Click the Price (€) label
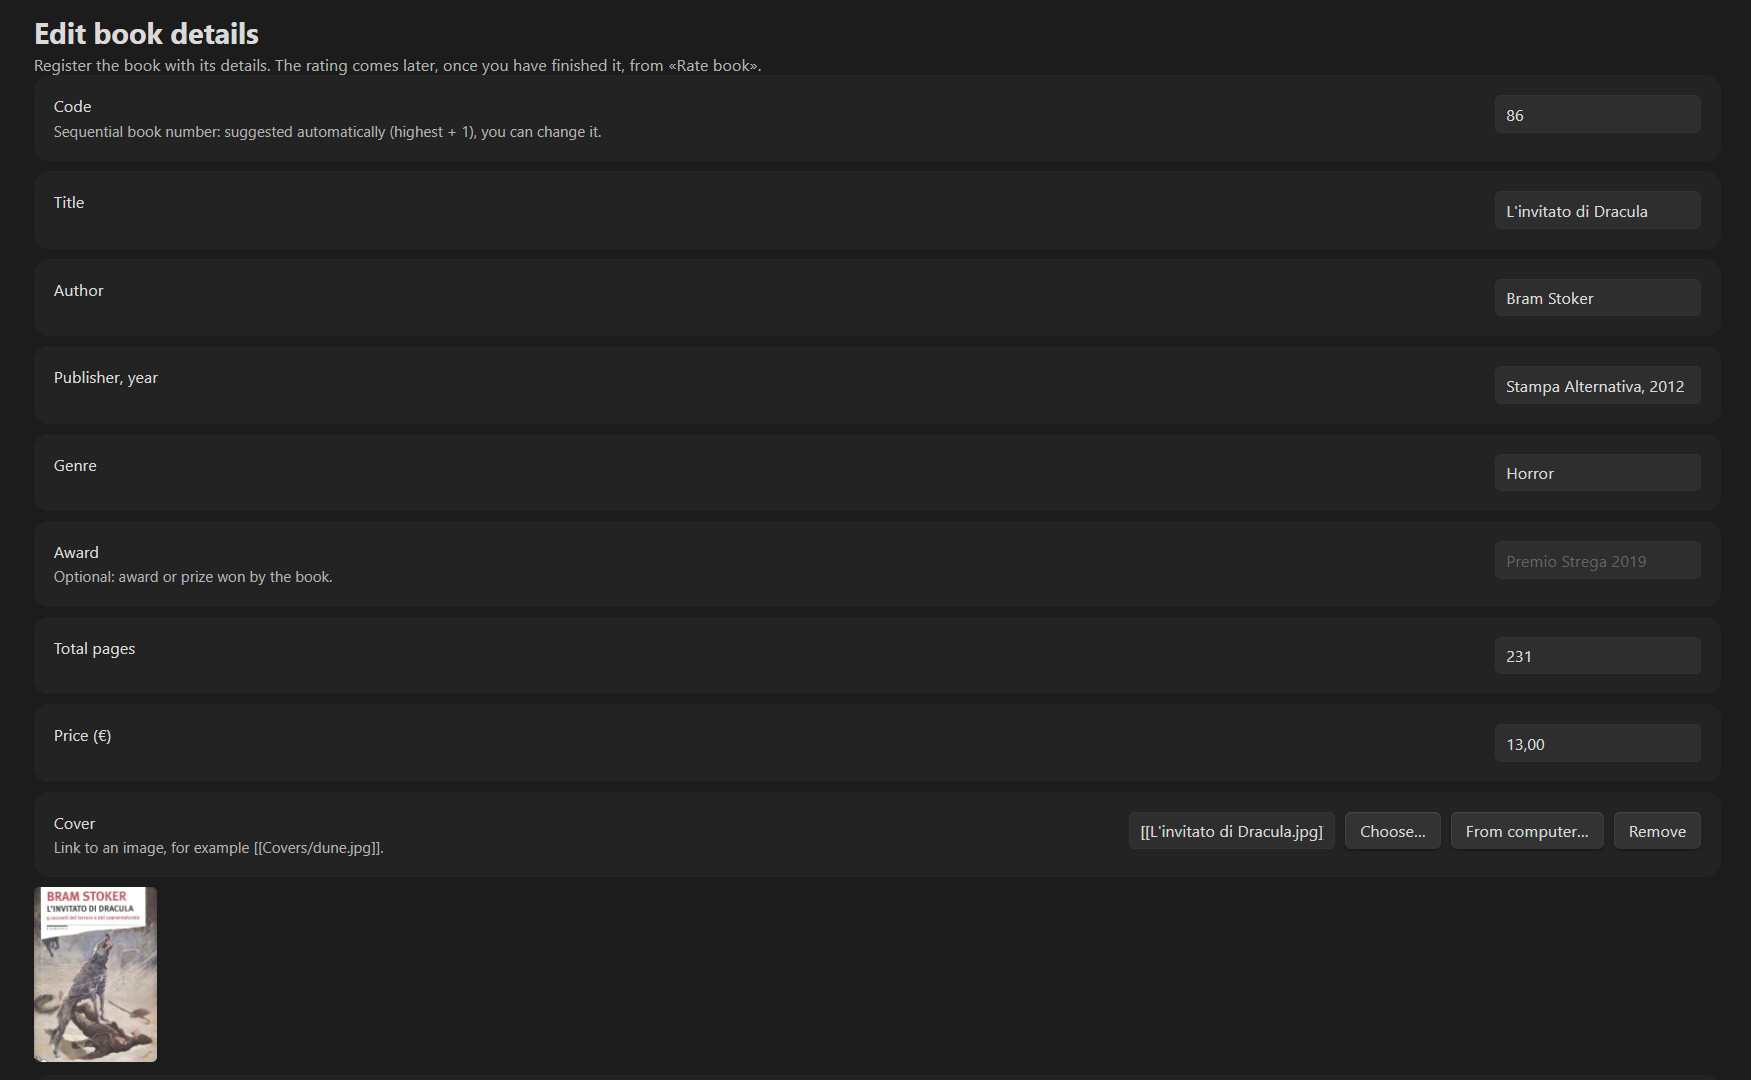 tap(82, 736)
